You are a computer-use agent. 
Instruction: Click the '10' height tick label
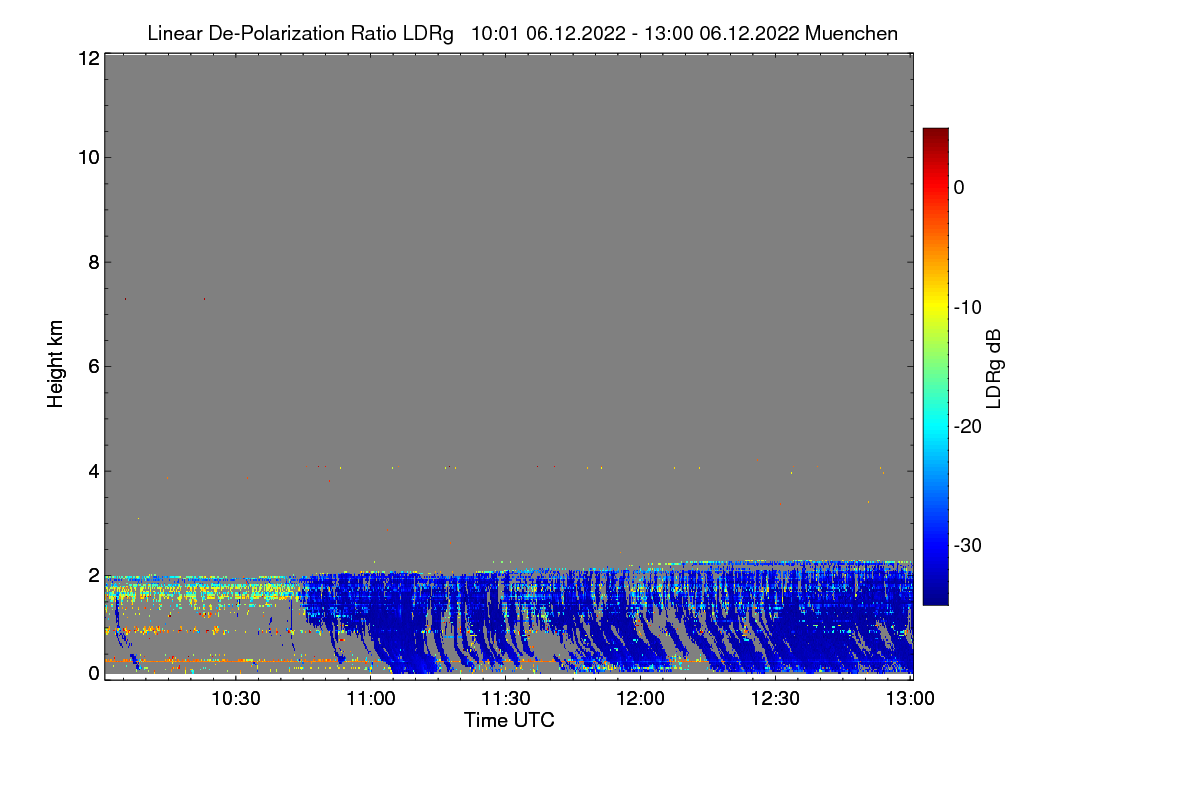88,157
